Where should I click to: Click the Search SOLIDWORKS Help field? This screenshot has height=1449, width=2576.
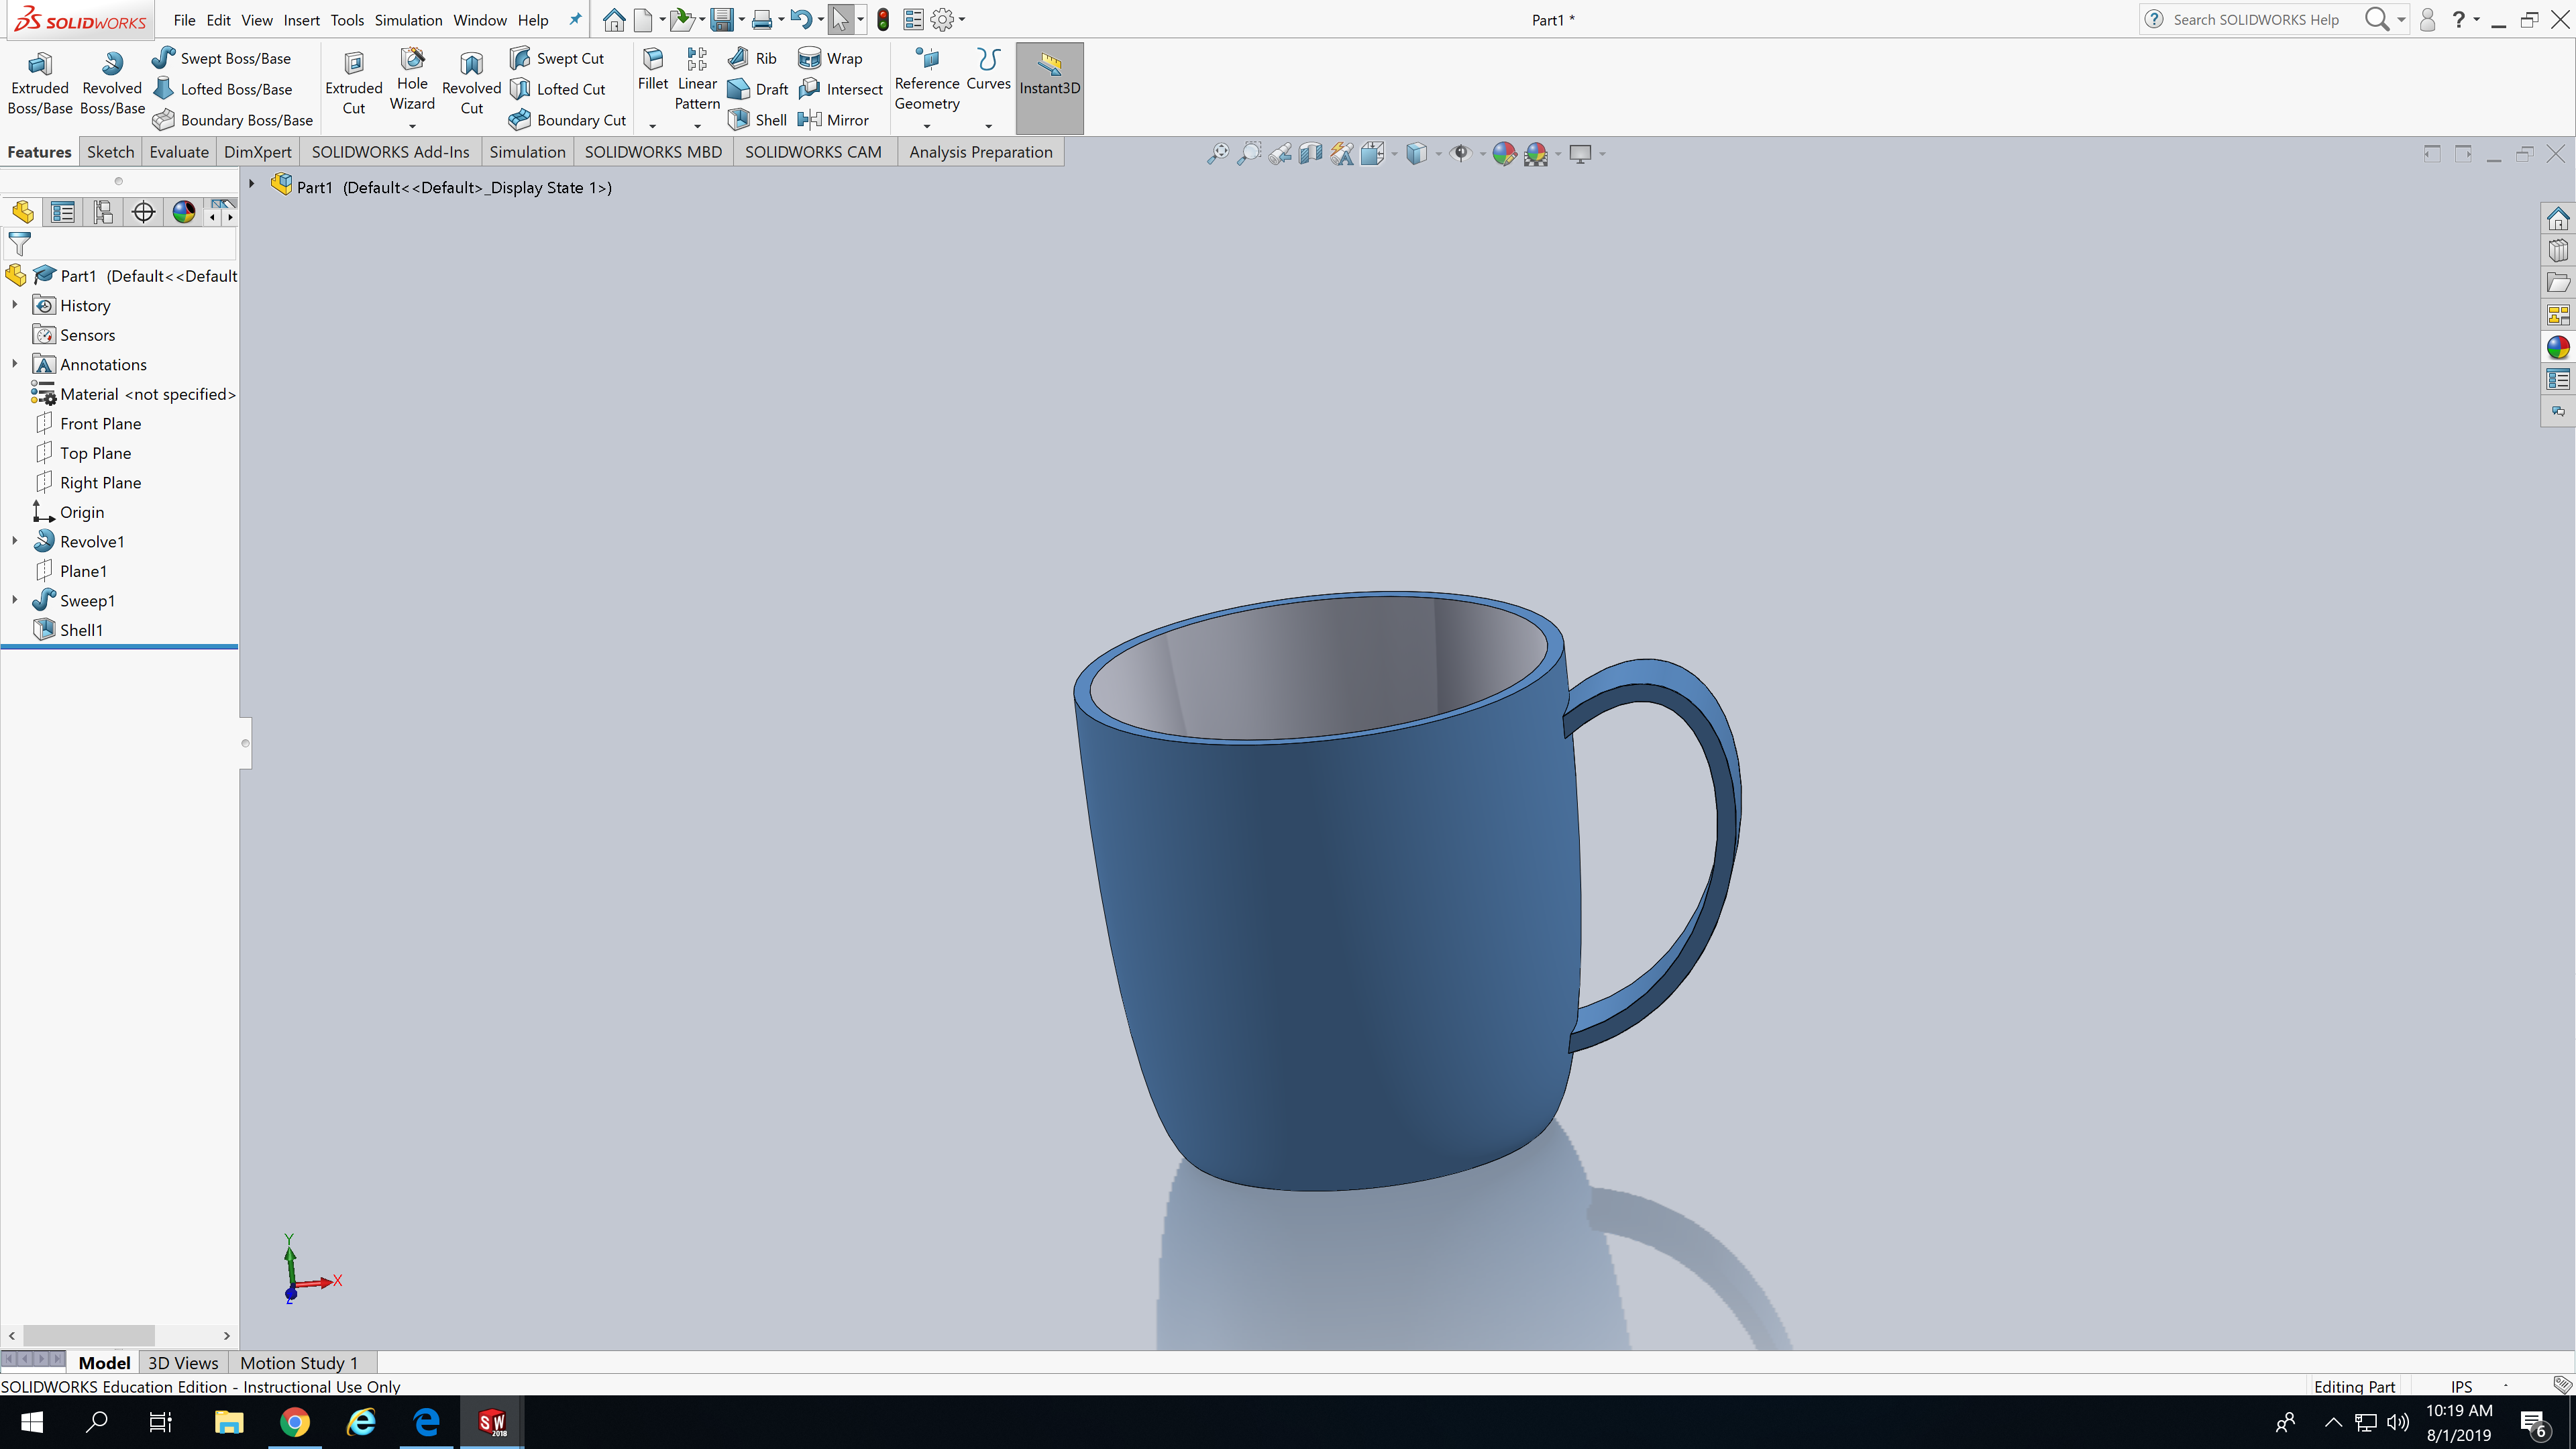[2256, 19]
